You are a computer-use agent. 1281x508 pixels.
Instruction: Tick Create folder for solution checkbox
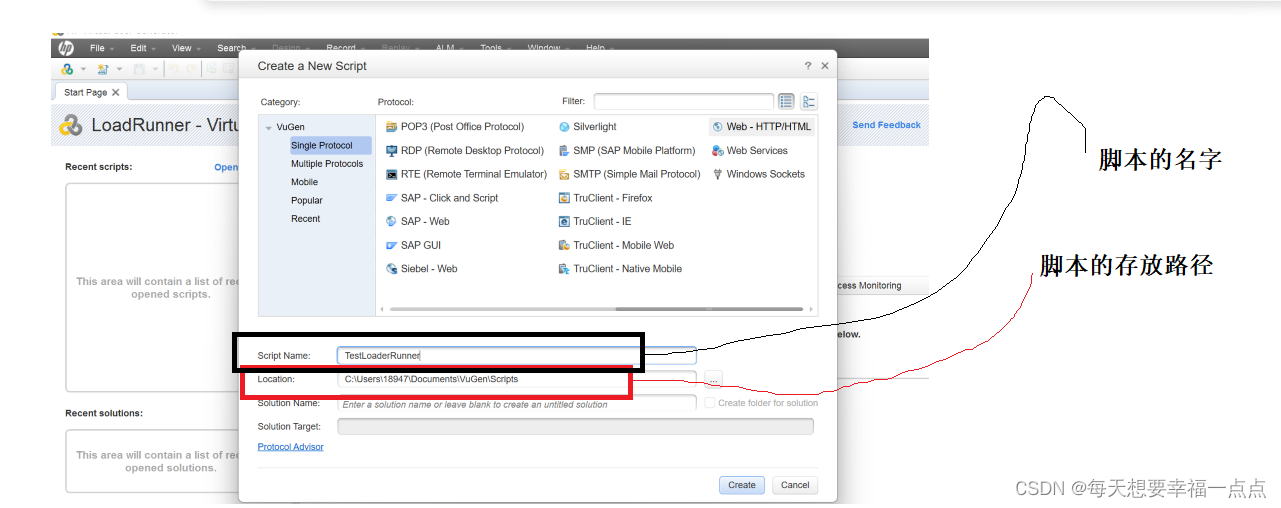coord(709,403)
